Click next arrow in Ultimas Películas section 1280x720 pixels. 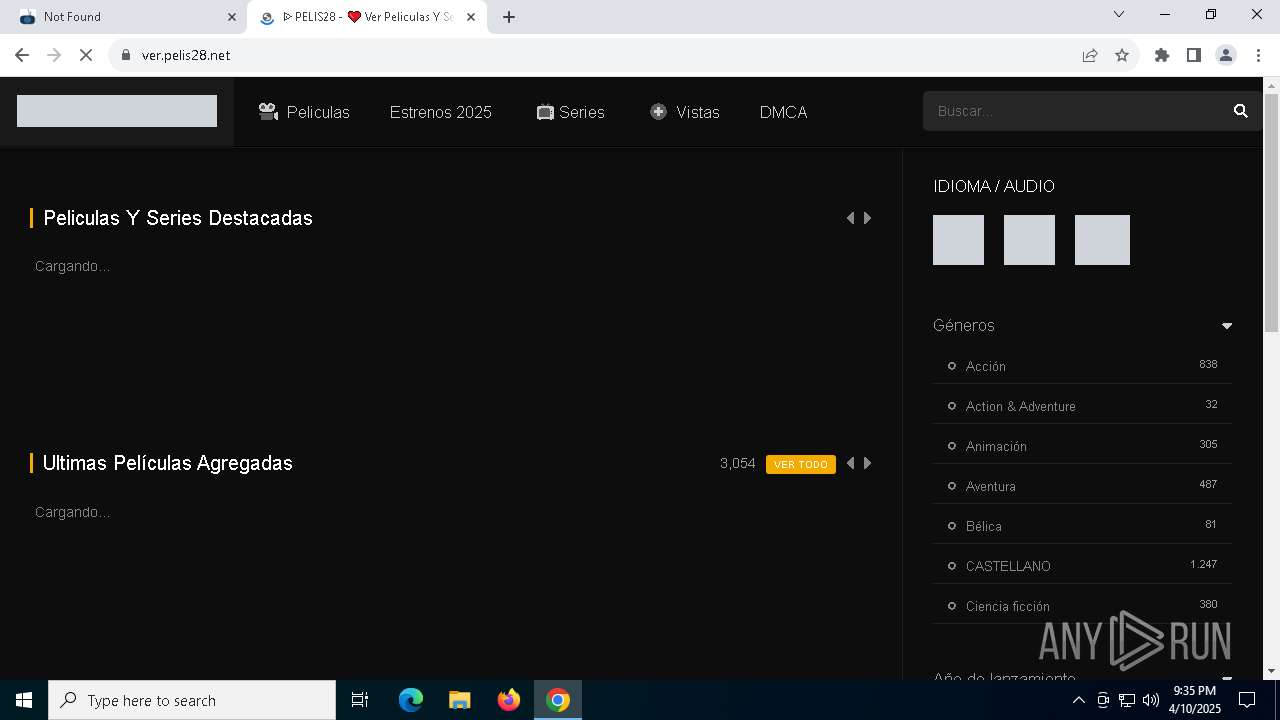(867, 463)
